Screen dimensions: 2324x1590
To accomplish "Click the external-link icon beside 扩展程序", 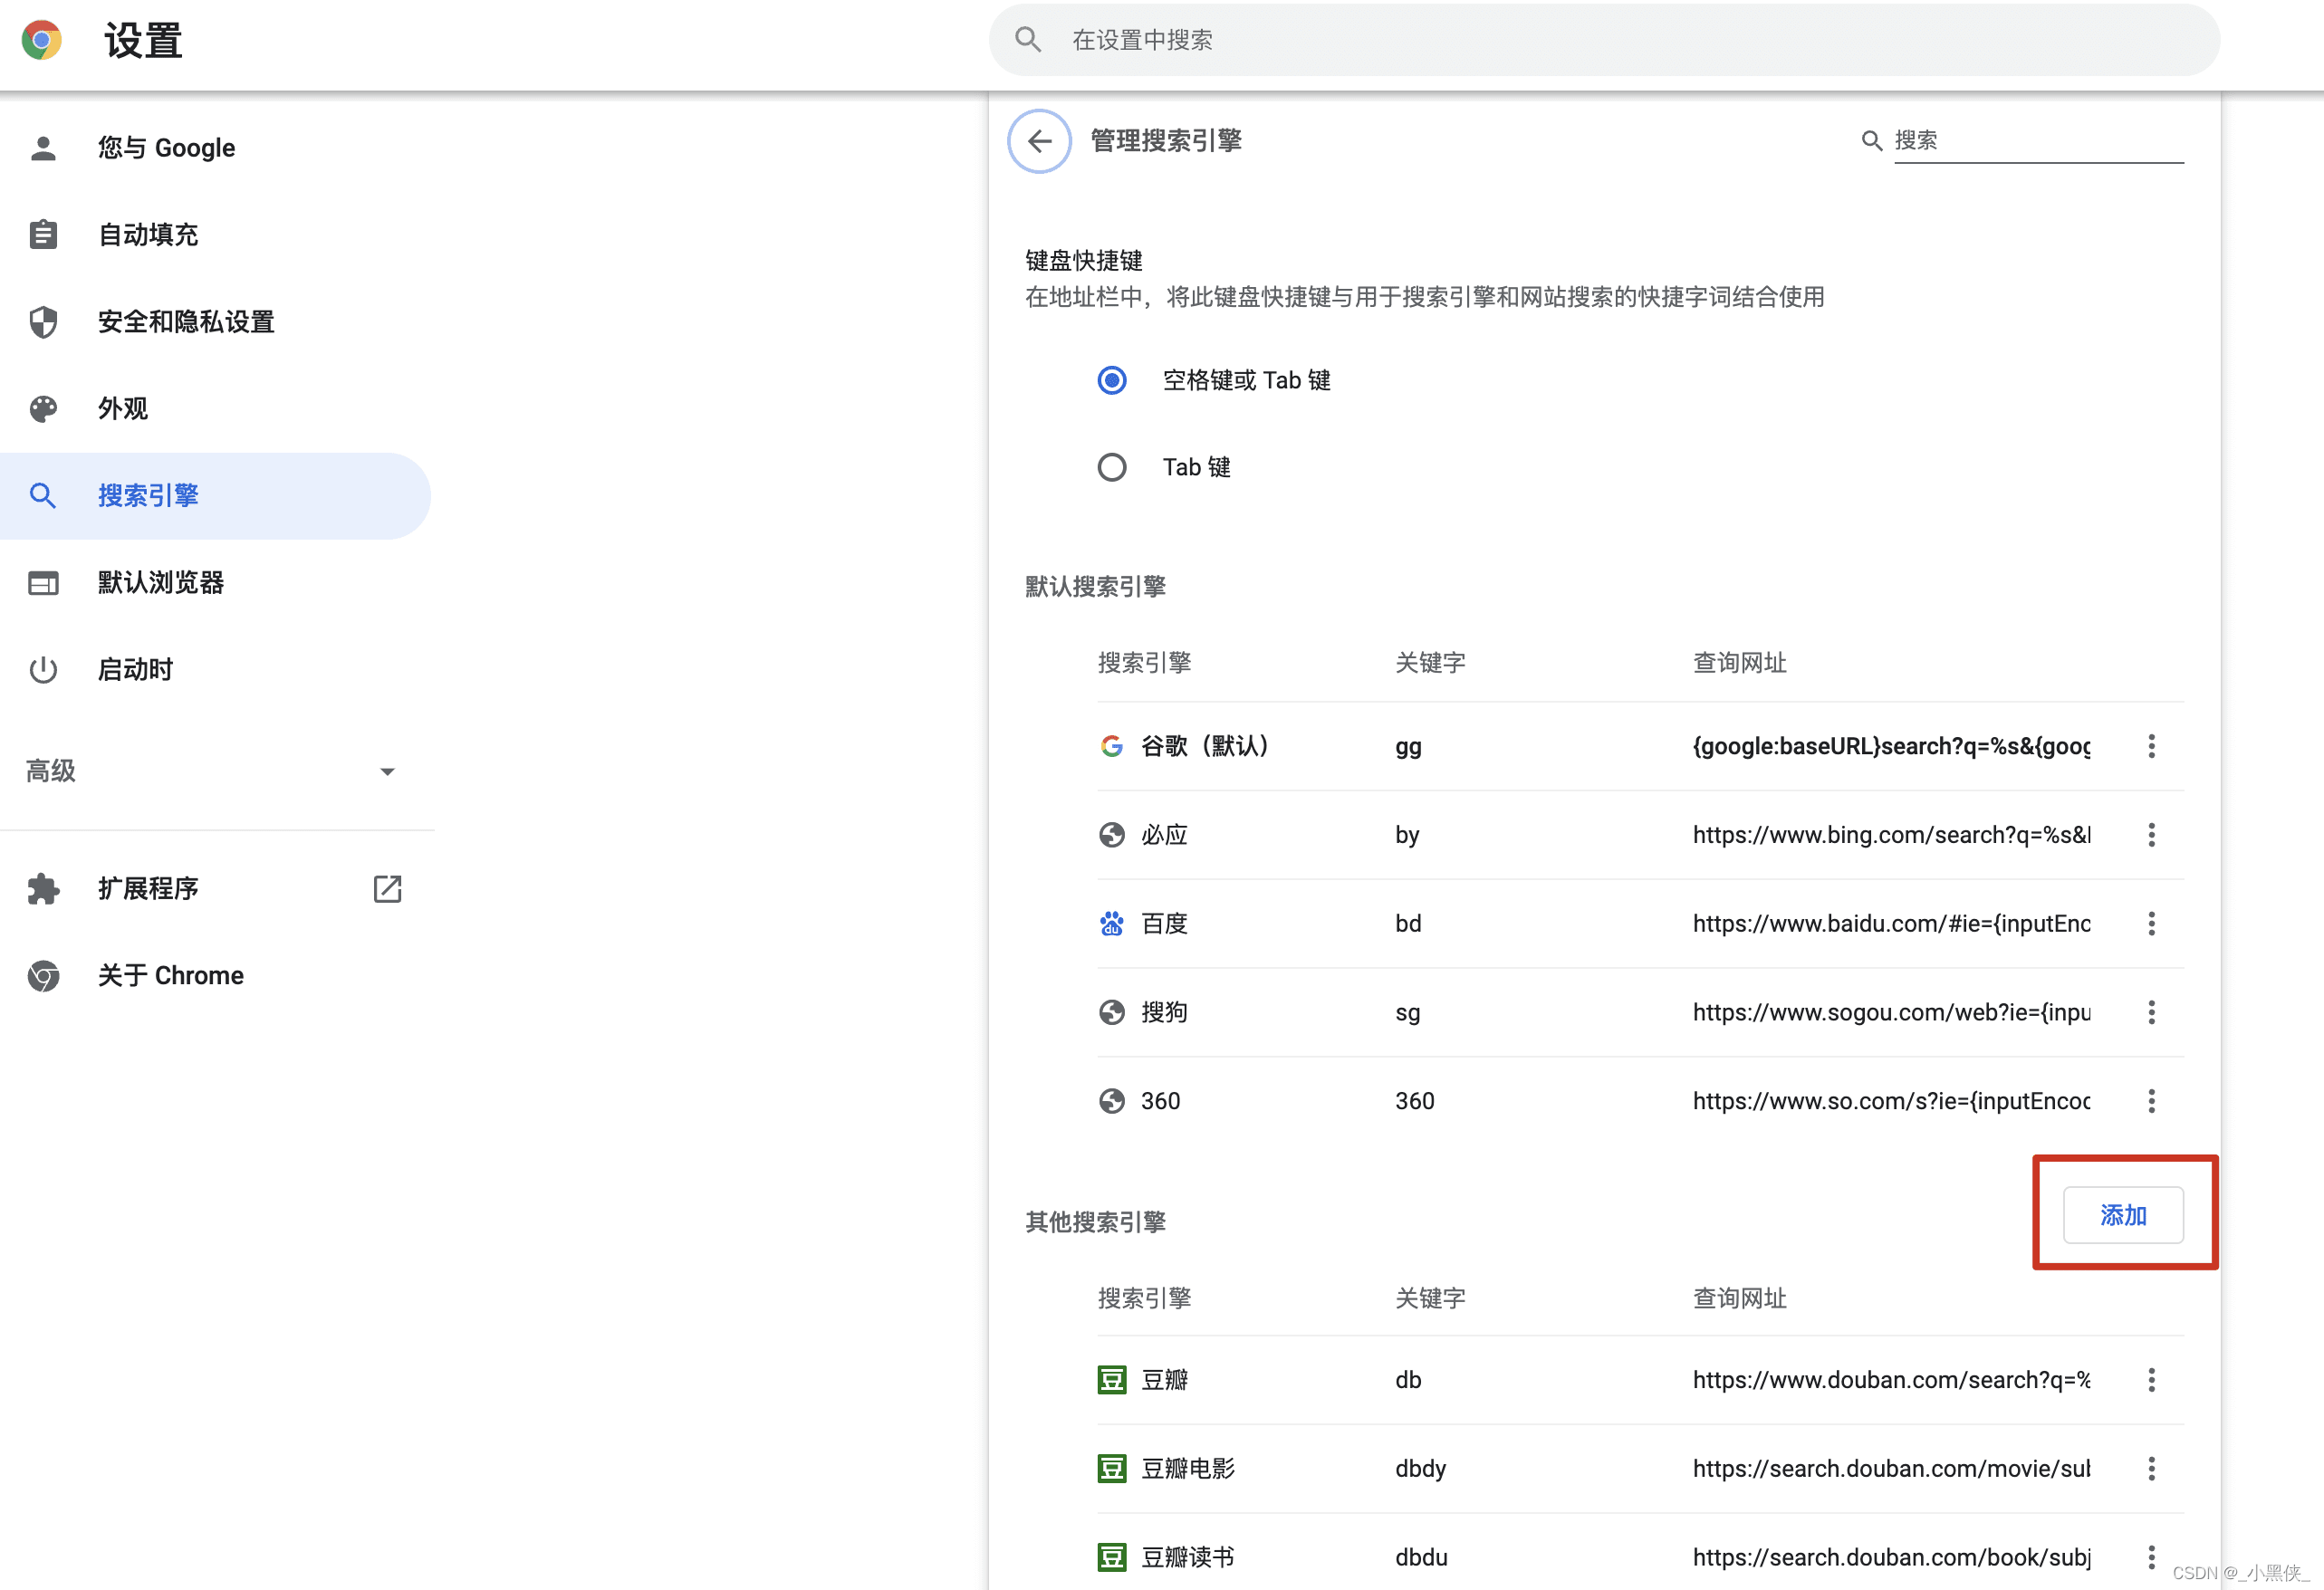I will 387,889.
